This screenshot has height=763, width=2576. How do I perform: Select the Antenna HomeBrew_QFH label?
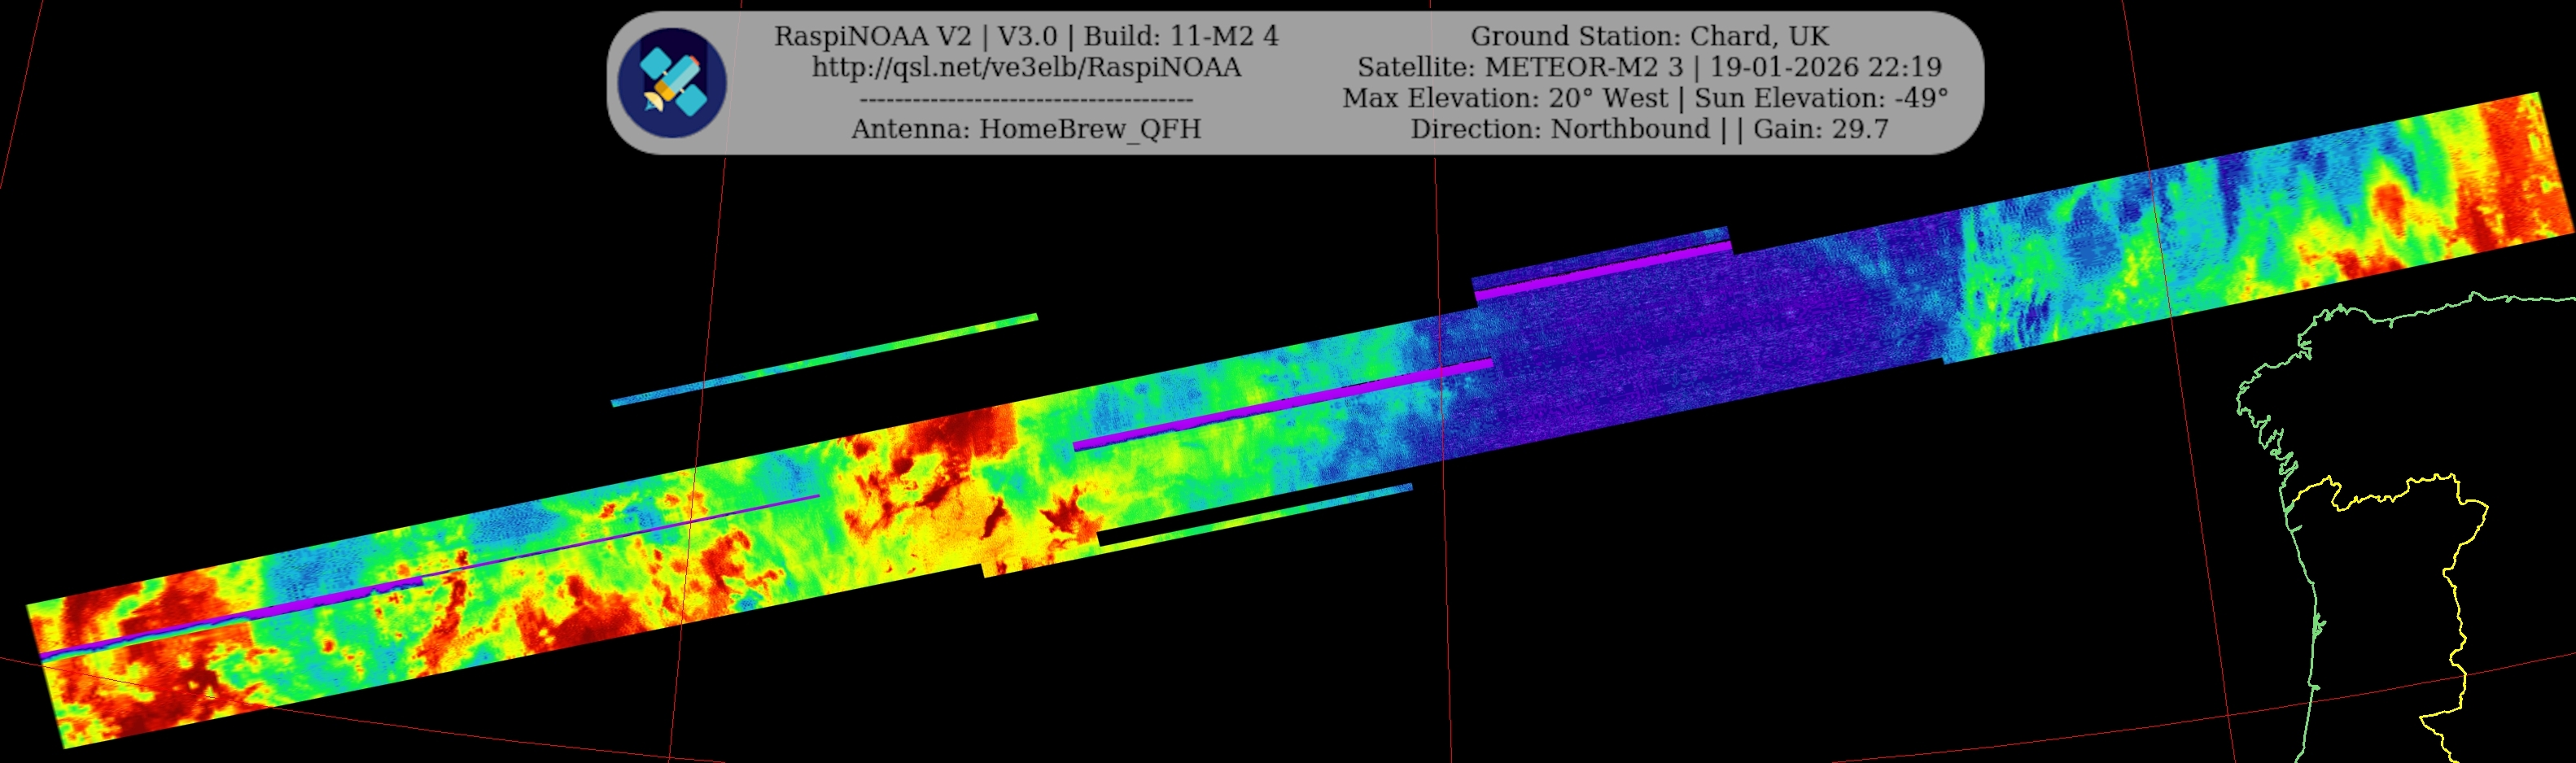click(1026, 129)
